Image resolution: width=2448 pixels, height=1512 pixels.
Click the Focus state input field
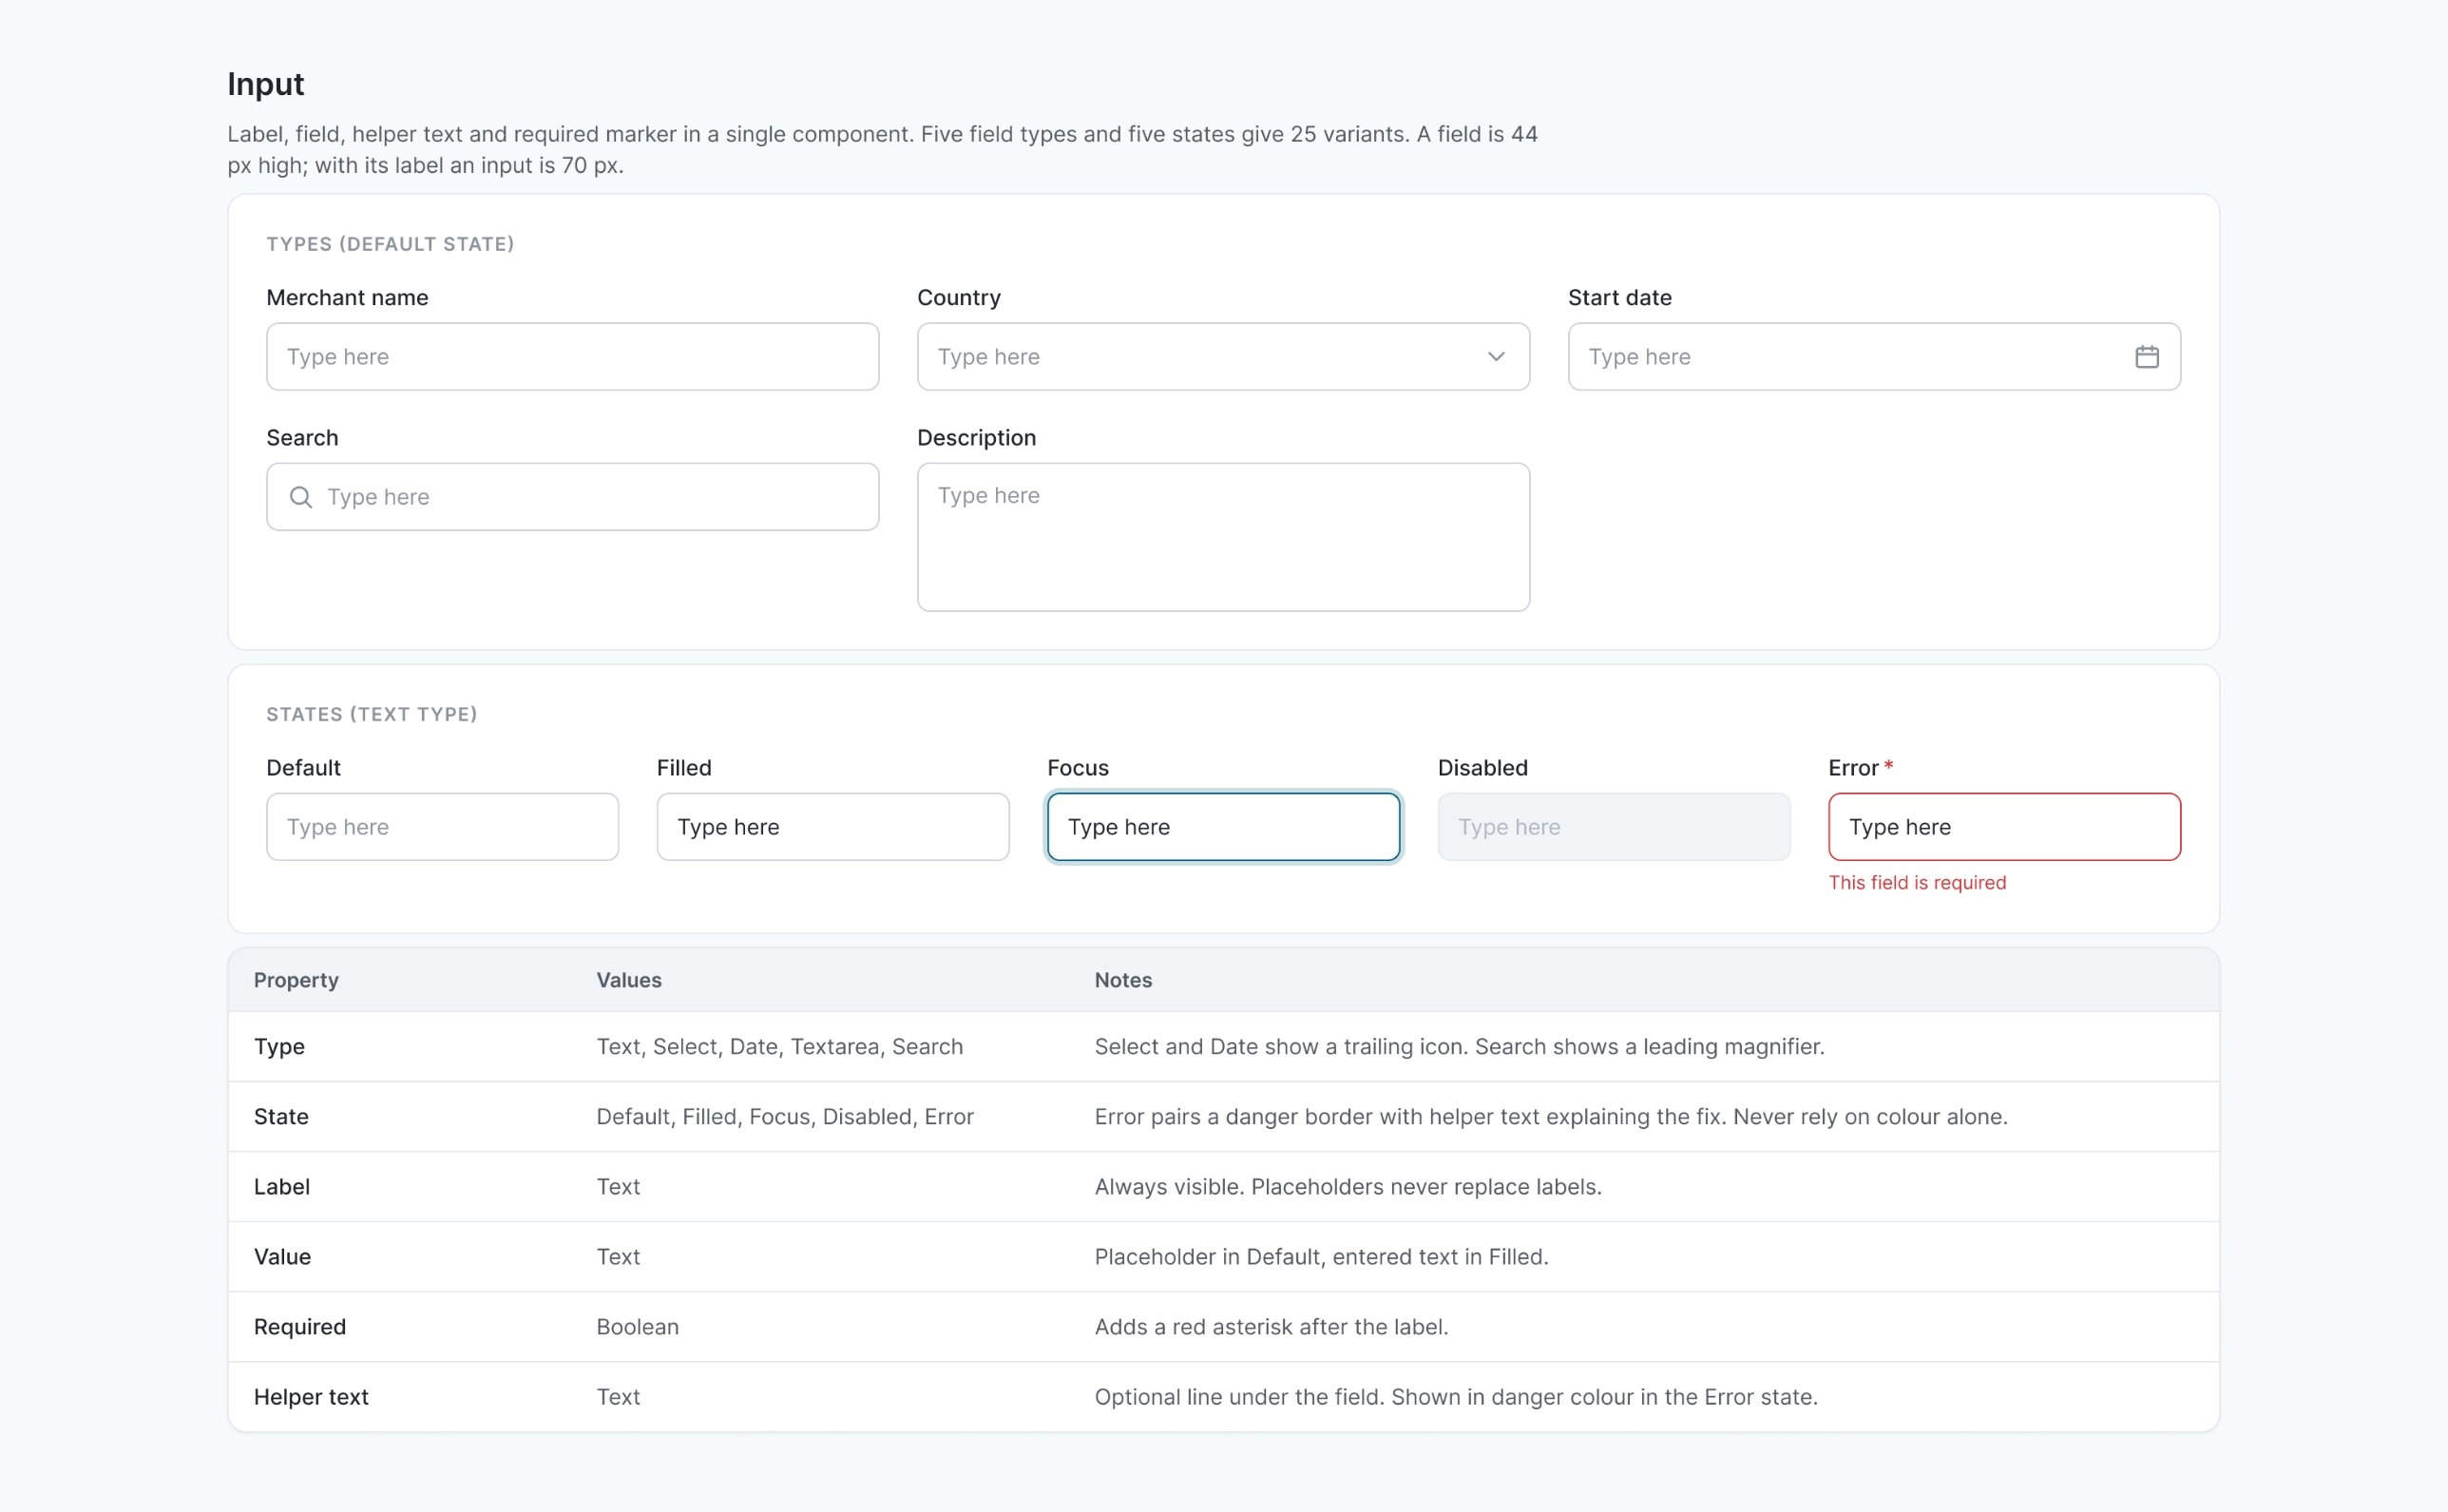pos(1223,827)
